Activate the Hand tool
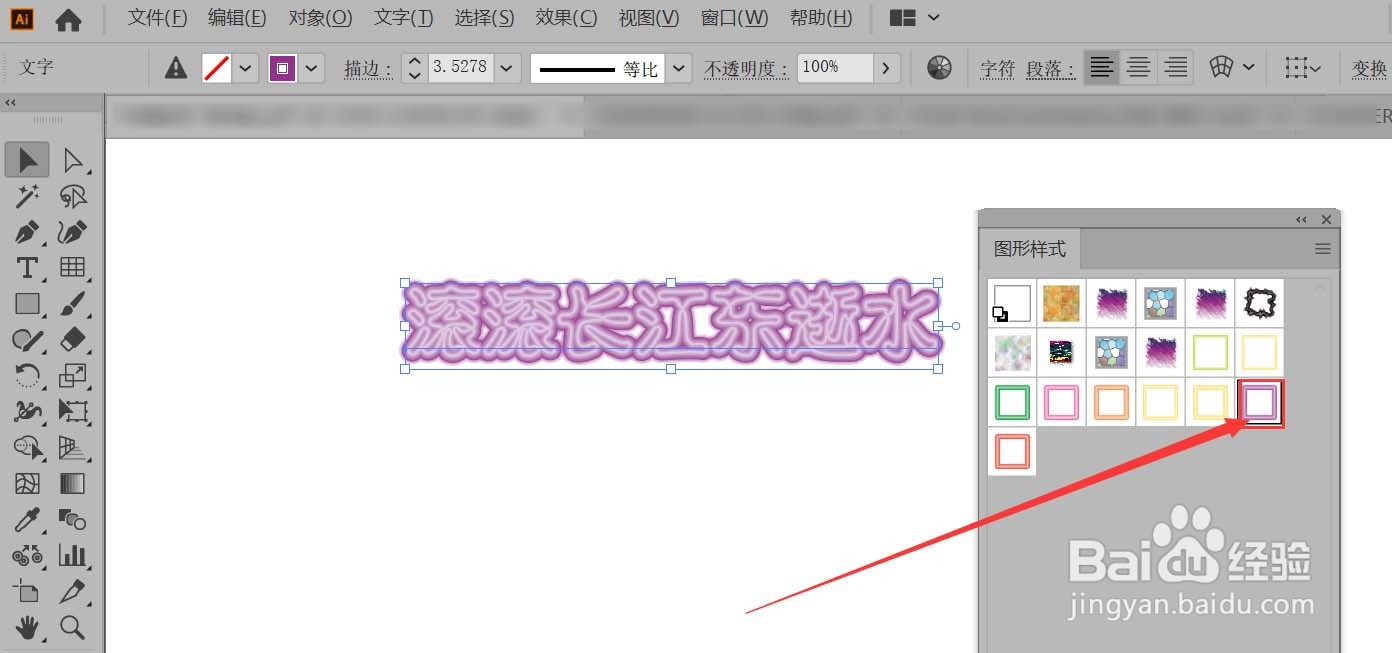Image resolution: width=1392 pixels, height=653 pixels. pos(27,628)
